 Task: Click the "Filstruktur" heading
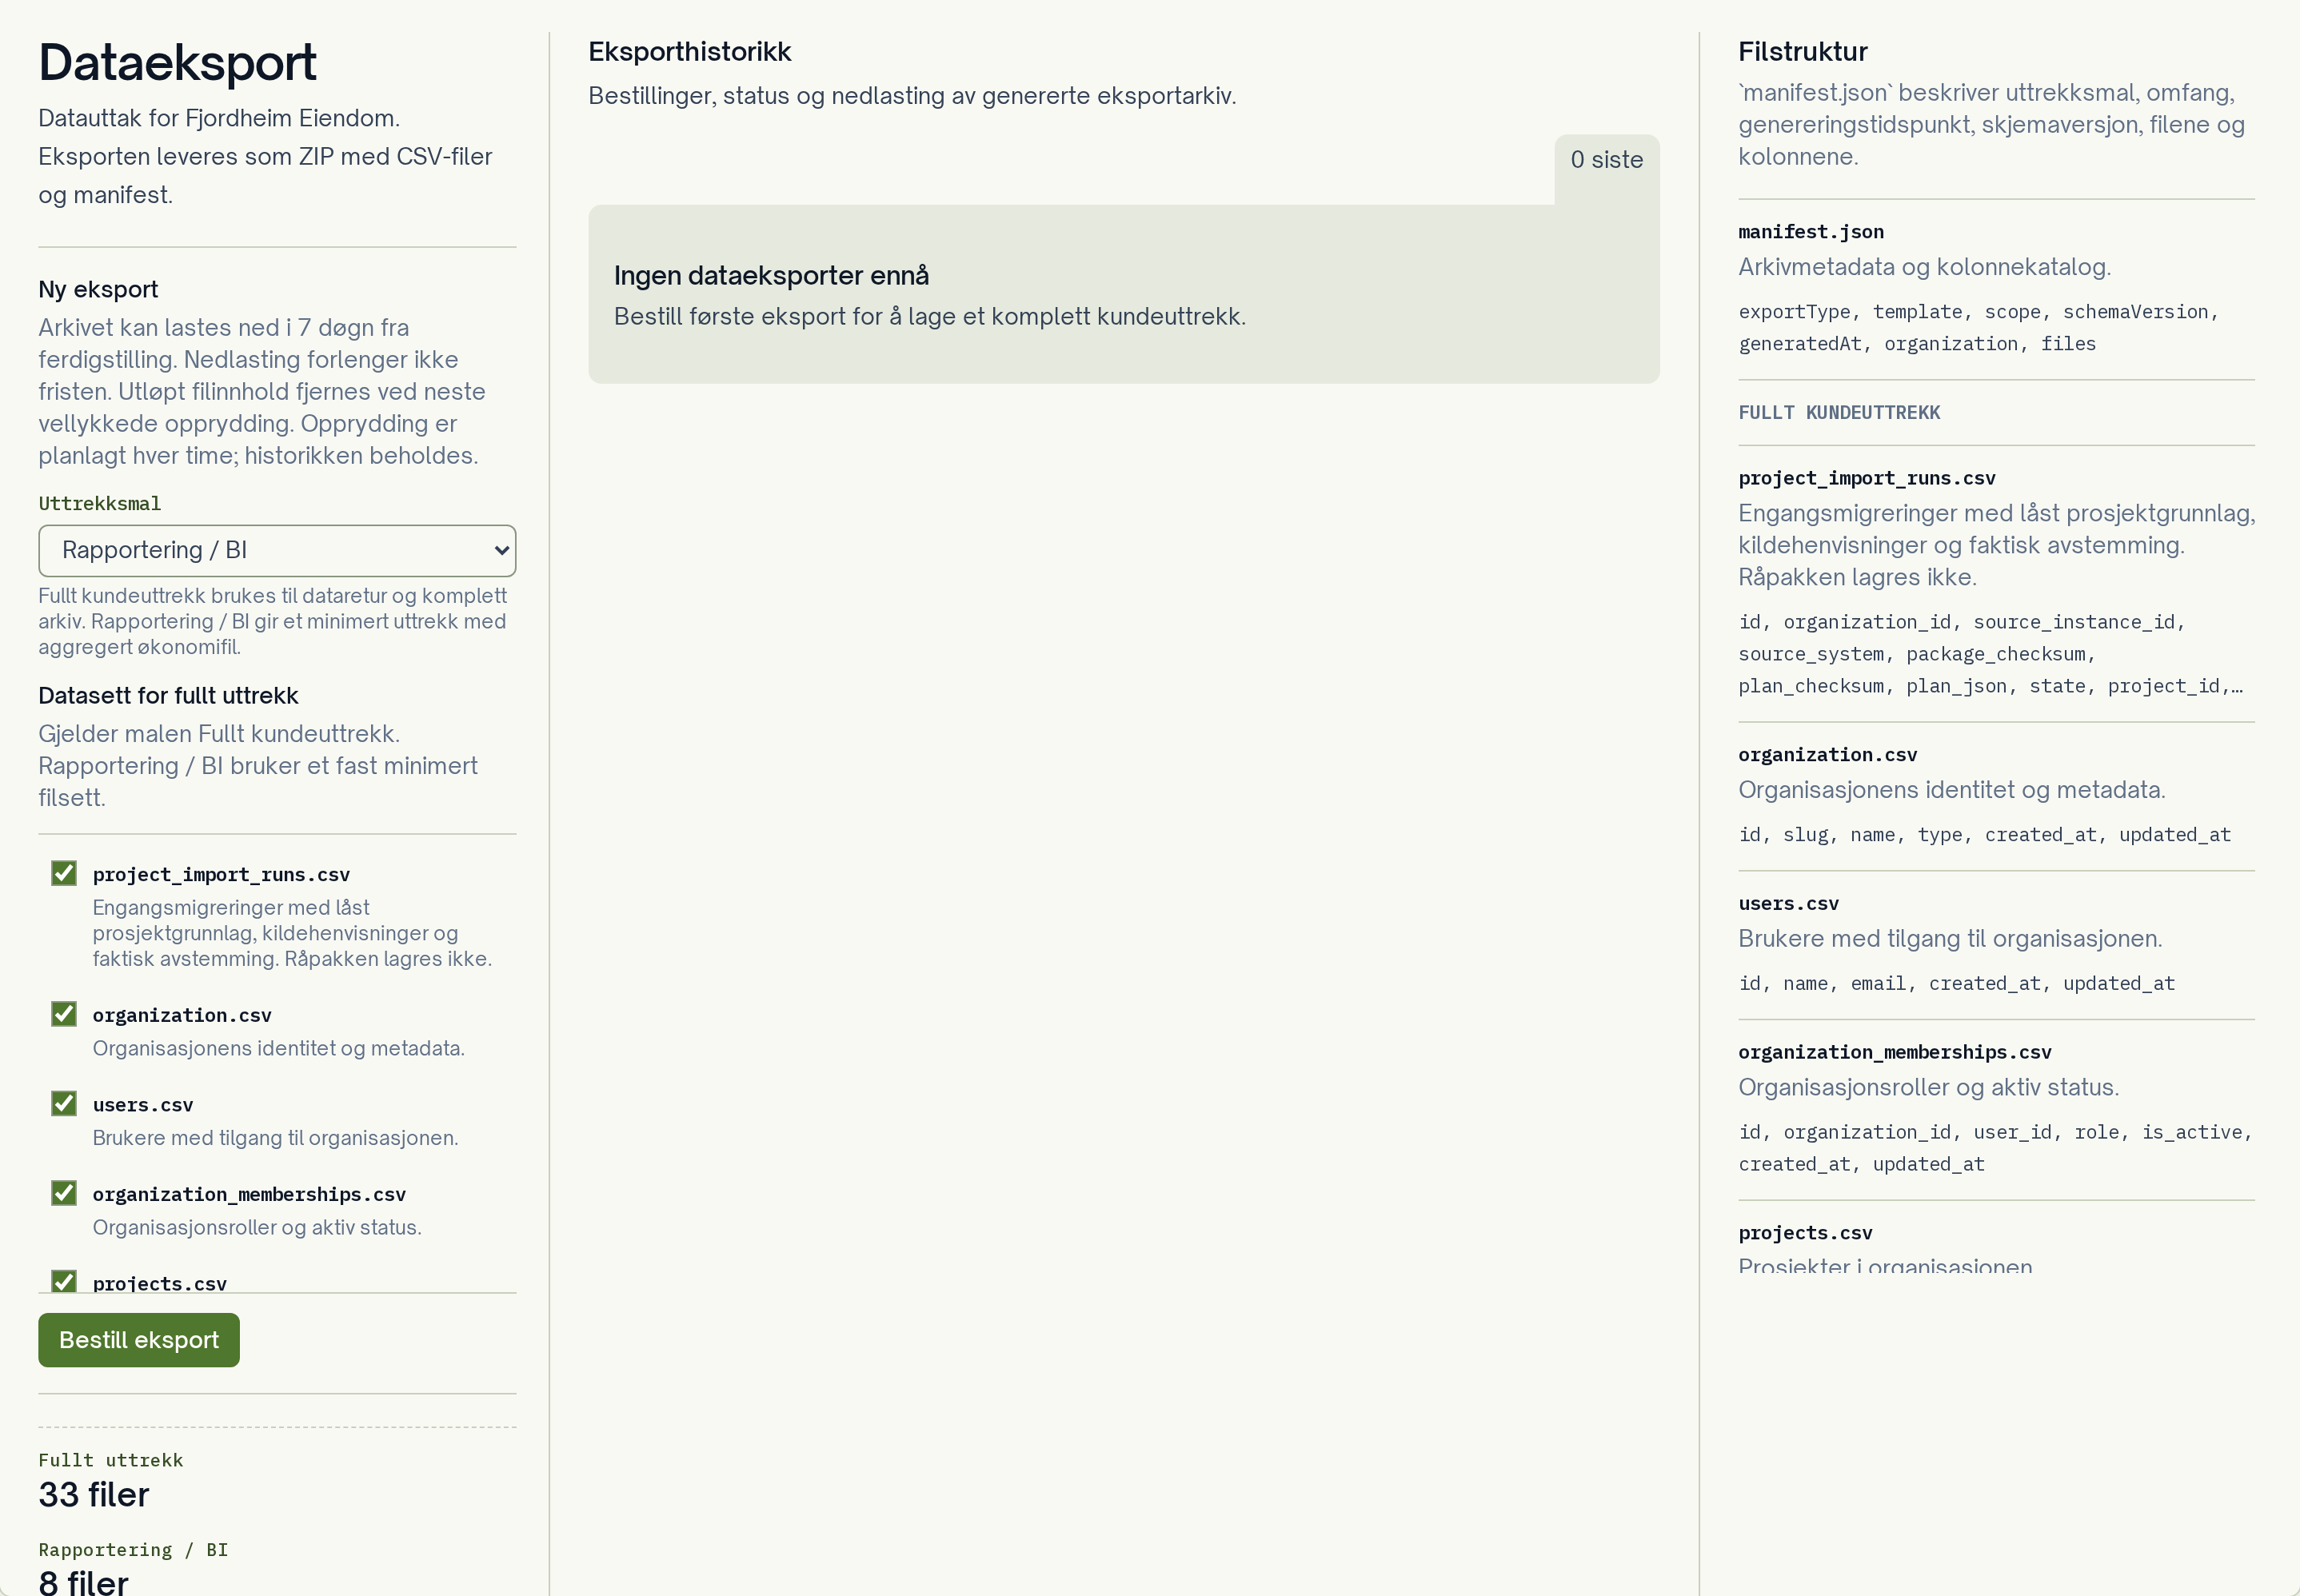point(1803,52)
